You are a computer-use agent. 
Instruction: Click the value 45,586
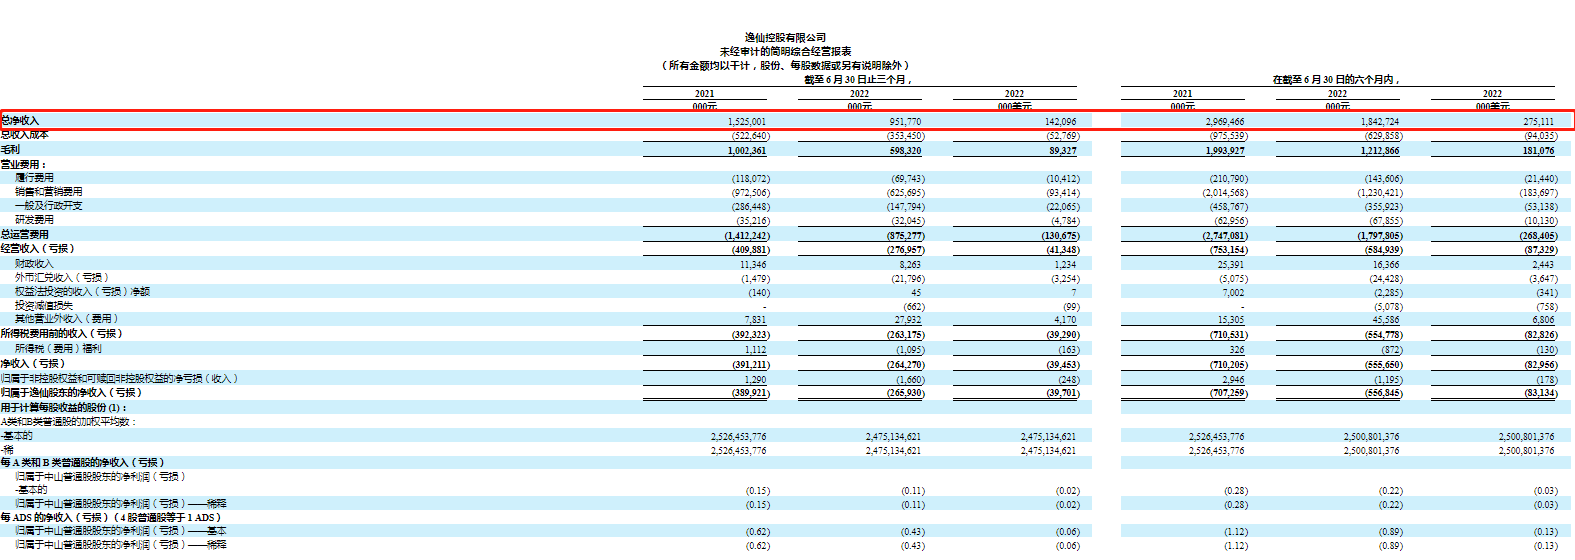[x=1386, y=319]
